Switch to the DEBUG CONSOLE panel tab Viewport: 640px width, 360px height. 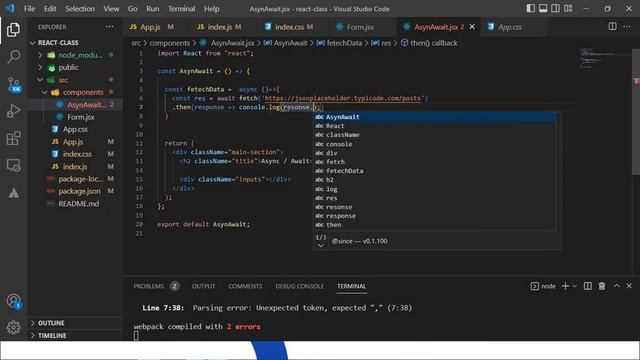(x=299, y=286)
